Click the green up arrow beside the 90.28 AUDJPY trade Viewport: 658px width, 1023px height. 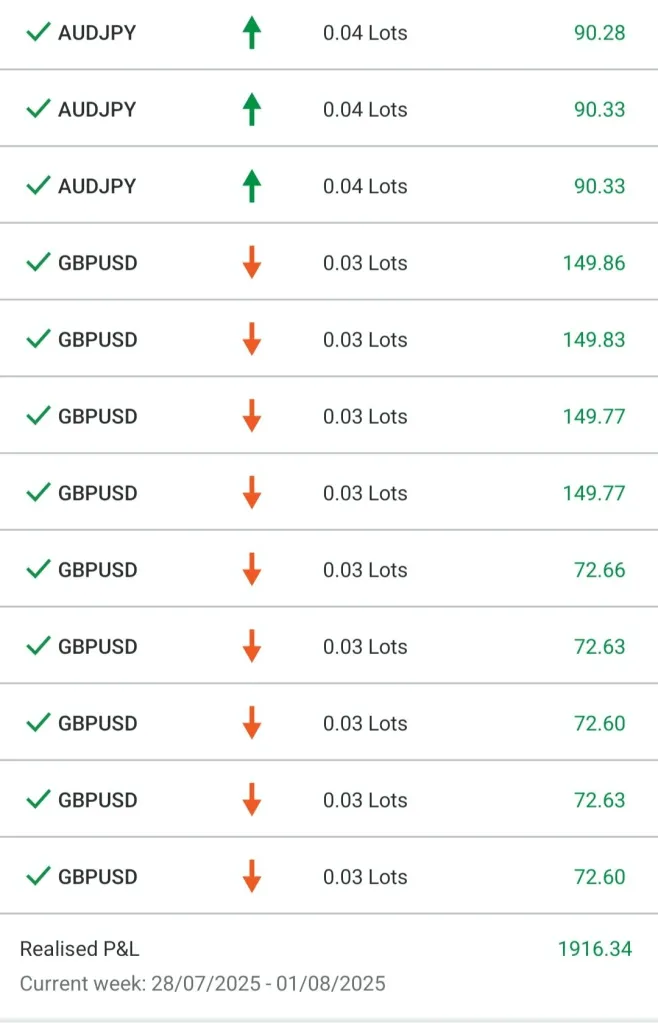pyautogui.click(x=252, y=33)
